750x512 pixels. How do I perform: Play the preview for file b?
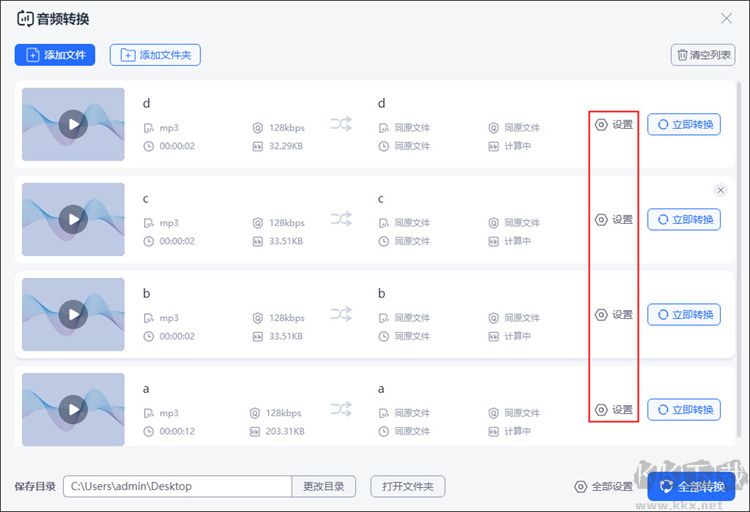coord(72,314)
